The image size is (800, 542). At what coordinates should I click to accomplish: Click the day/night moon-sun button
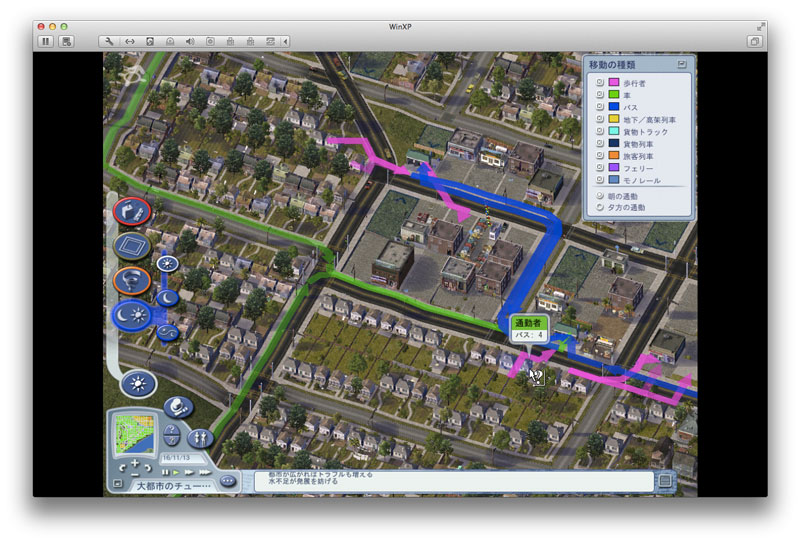(x=131, y=315)
